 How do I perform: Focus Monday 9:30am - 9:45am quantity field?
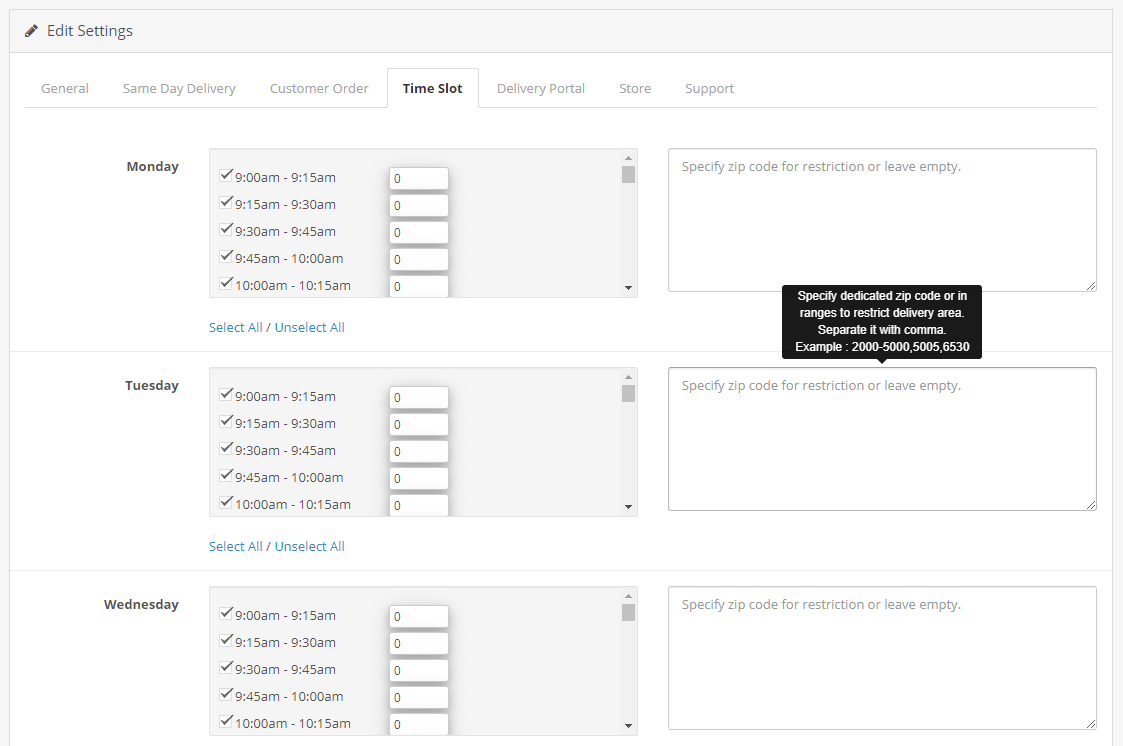(419, 233)
